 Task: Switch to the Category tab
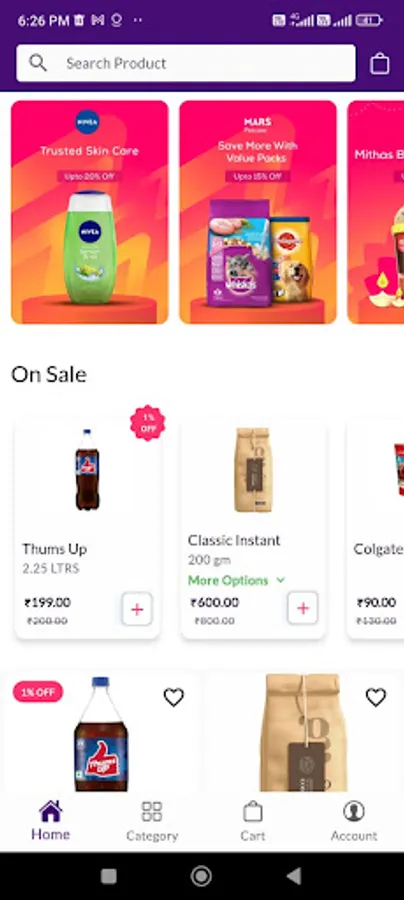click(x=152, y=821)
